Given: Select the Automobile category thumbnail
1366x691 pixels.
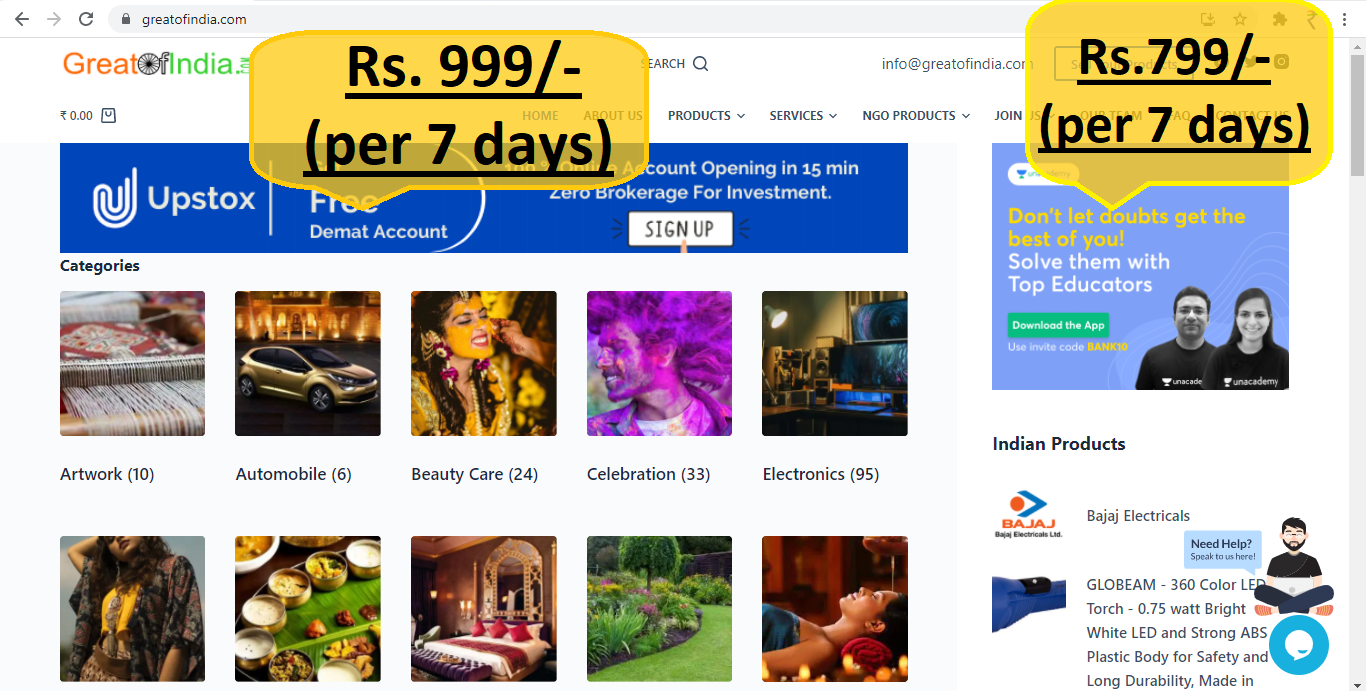Looking at the screenshot, I should 308,363.
